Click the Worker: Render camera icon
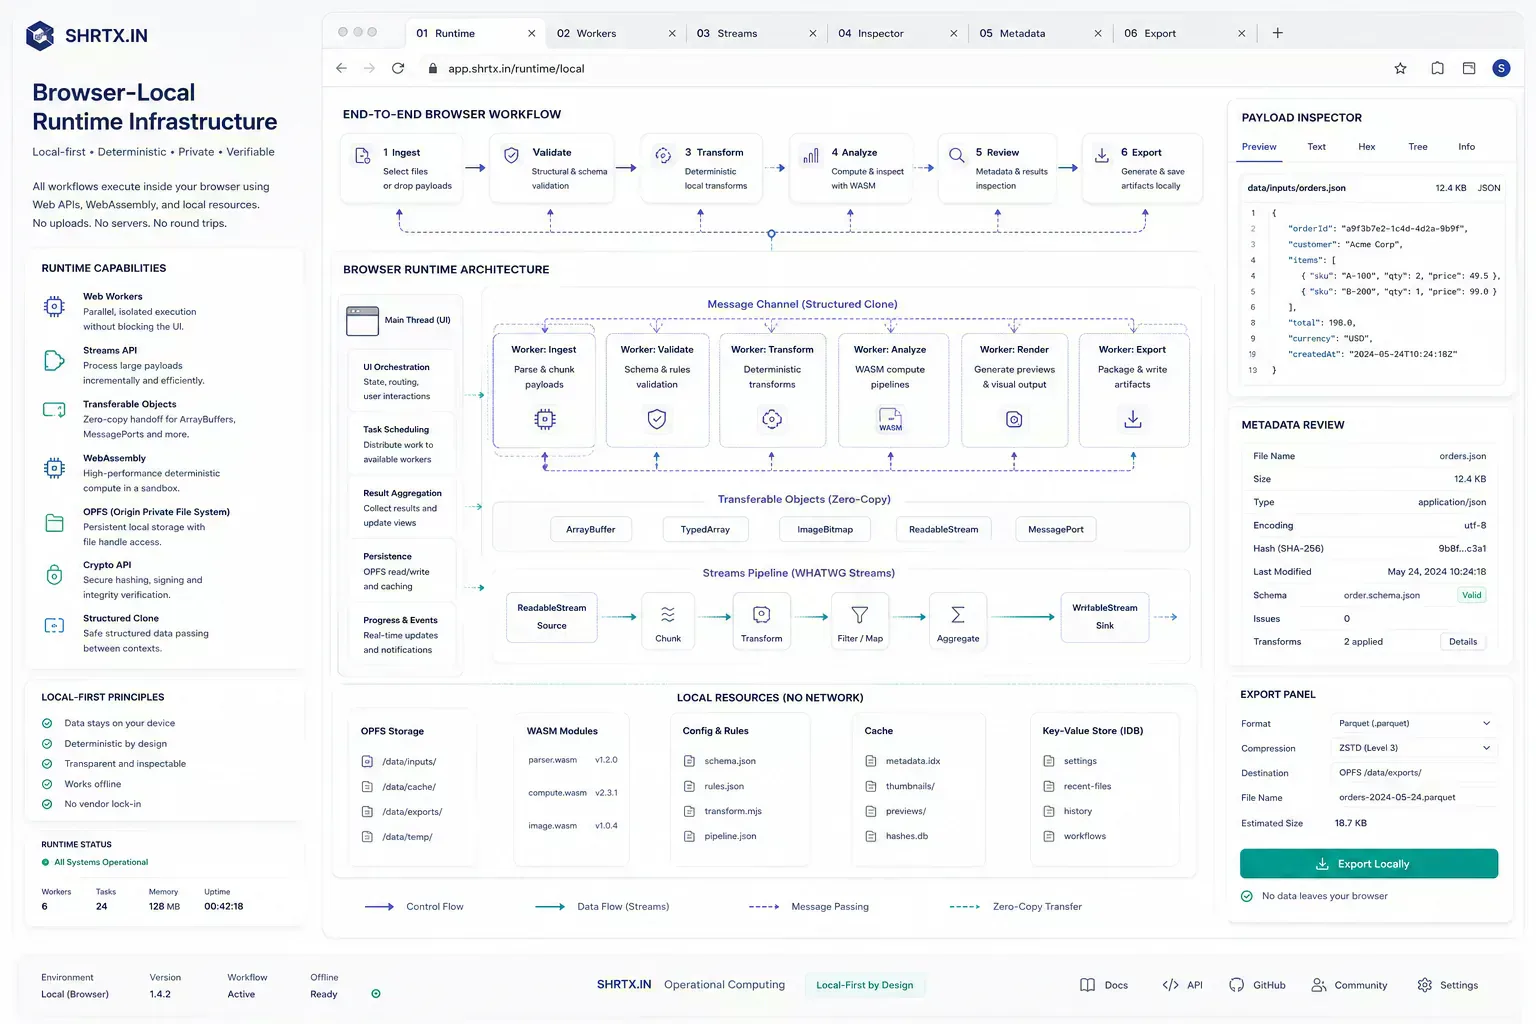The image size is (1536, 1024). (x=1014, y=419)
